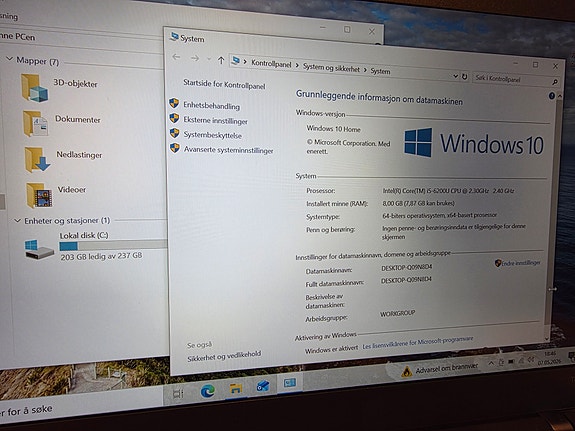This screenshot has width=575, height=431.
Task: Collapse the Mapper (7) group
Action: click(x=10, y=59)
